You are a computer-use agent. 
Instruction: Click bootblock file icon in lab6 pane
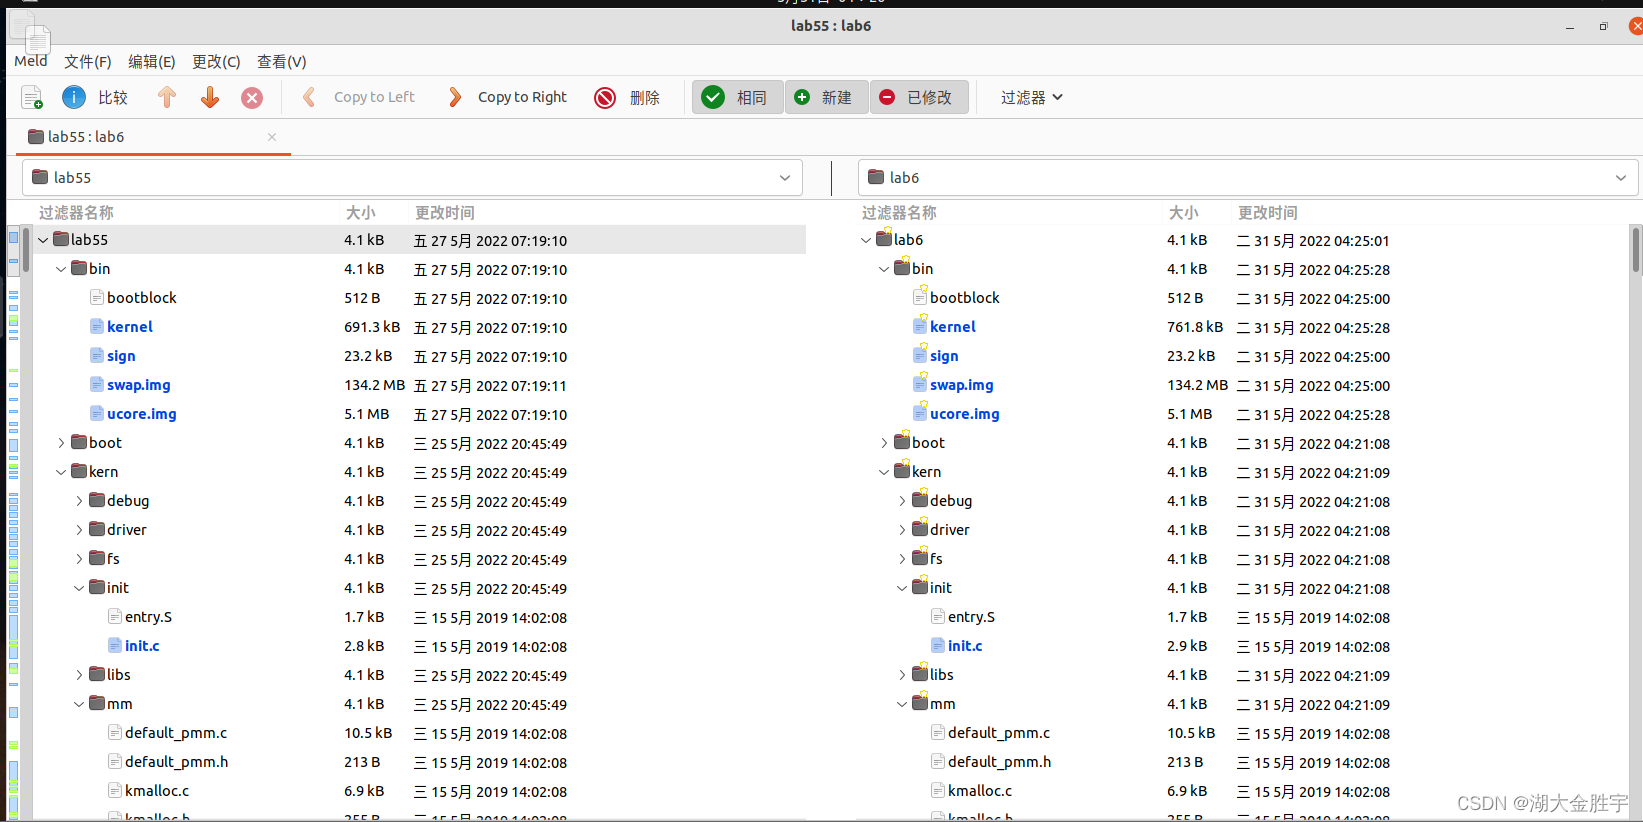(x=920, y=297)
